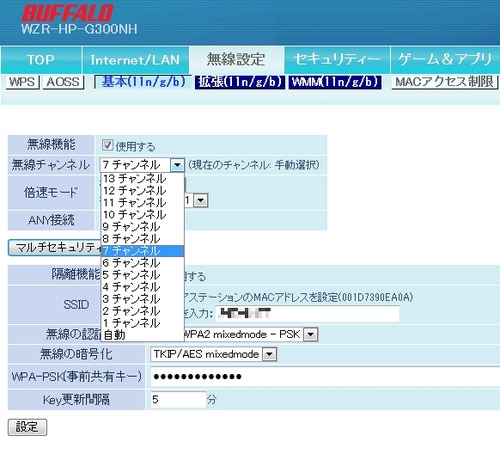Select 基本(11n/g/b) sub-tab
This screenshot has height=454, width=500.
click(x=143, y=82)
